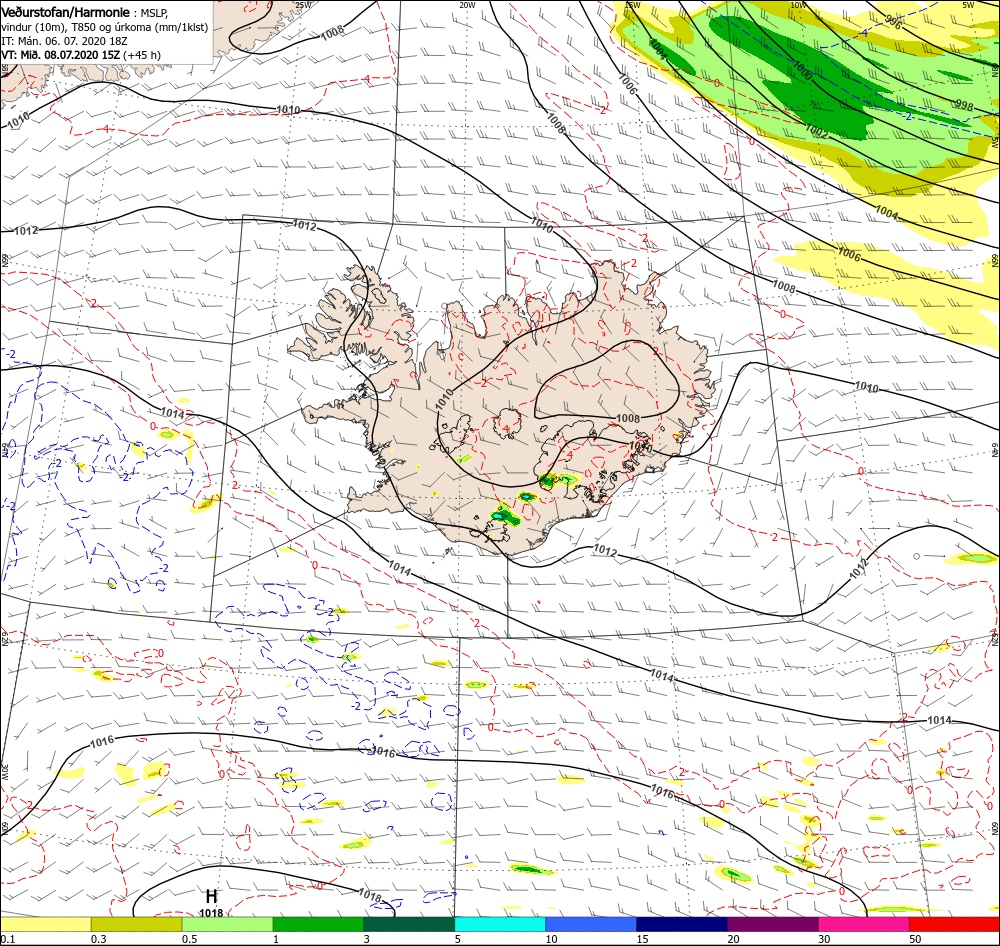Select the green 1–3 mm legend swatch
This screenshot has height=946, width=1000.
click(318, 924)
